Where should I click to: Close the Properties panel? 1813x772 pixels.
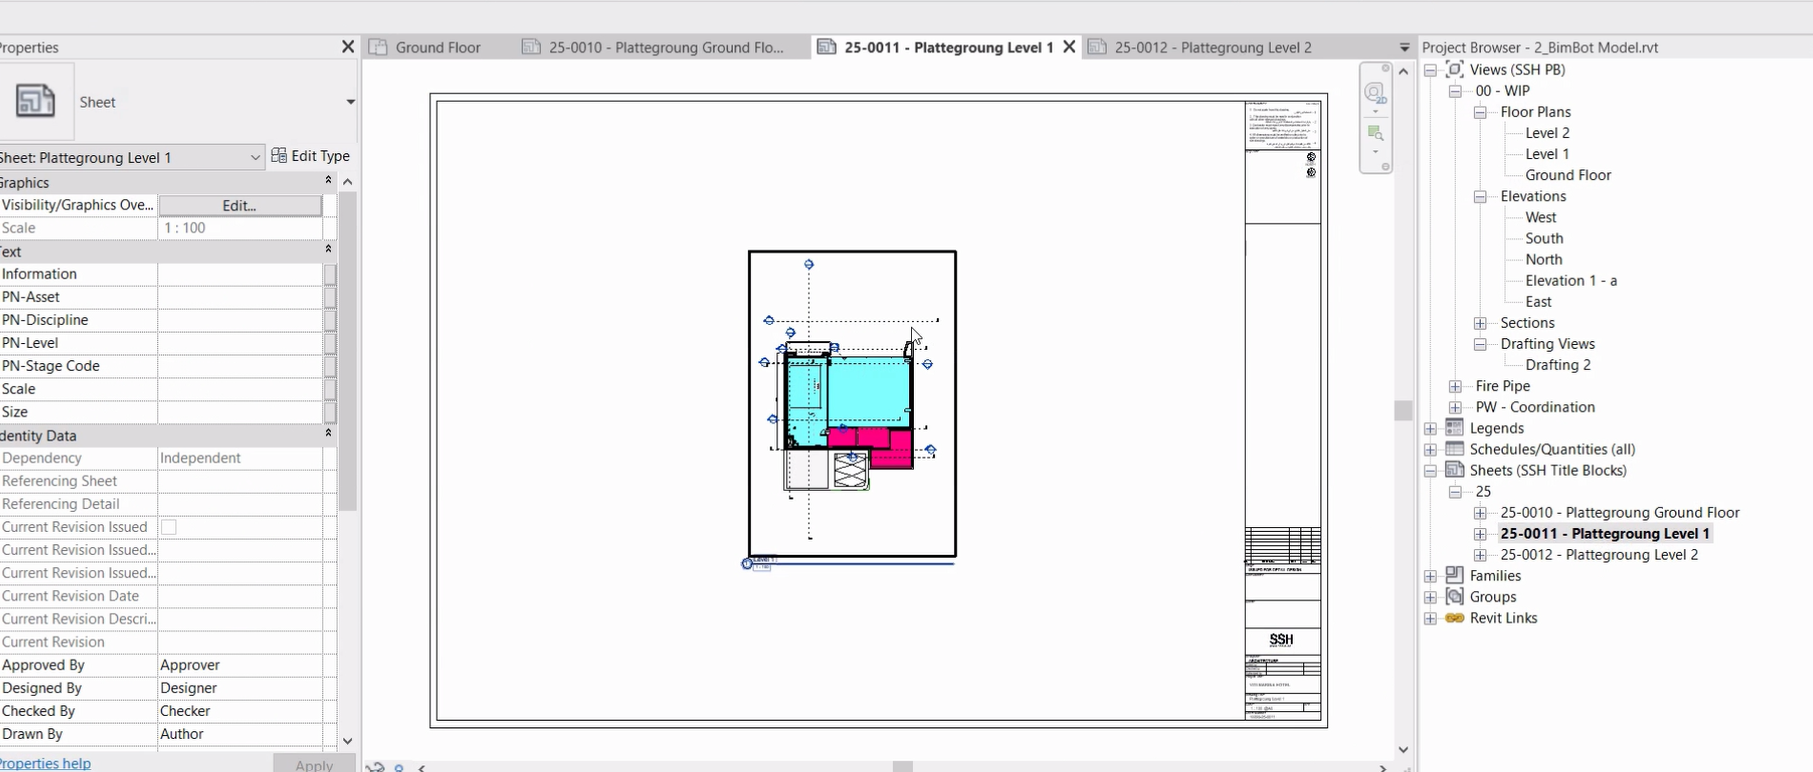348,47
